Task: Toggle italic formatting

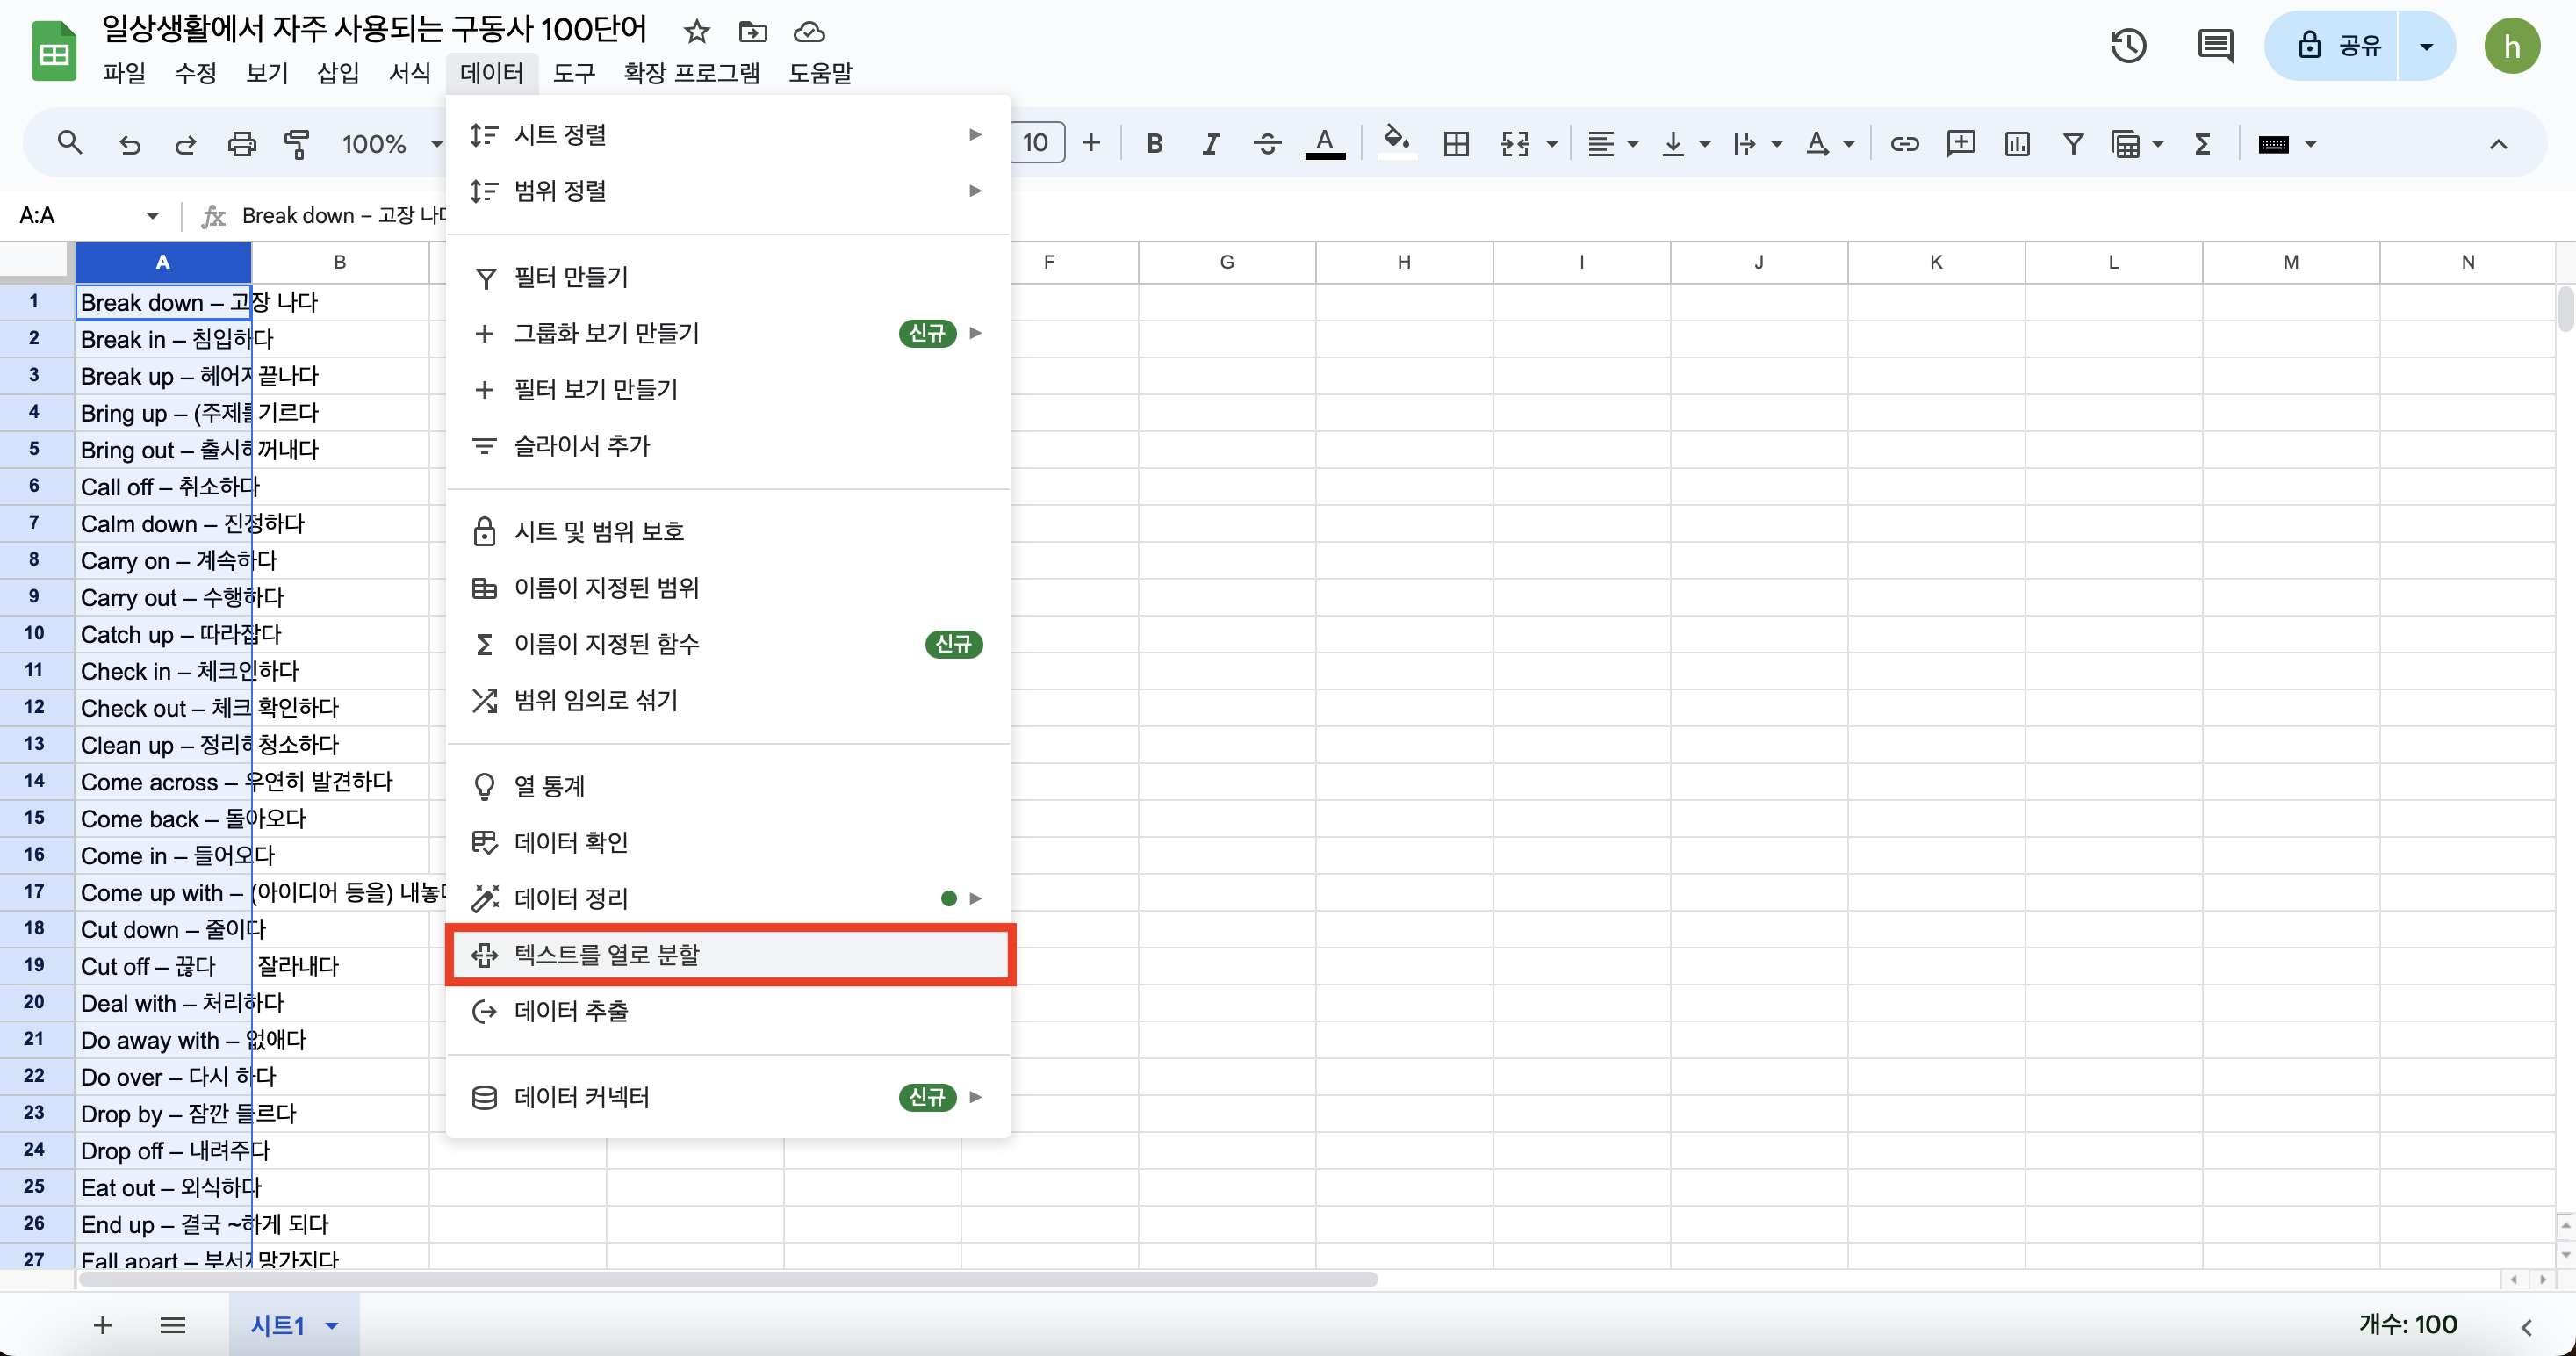Action: click(1210, 144)
